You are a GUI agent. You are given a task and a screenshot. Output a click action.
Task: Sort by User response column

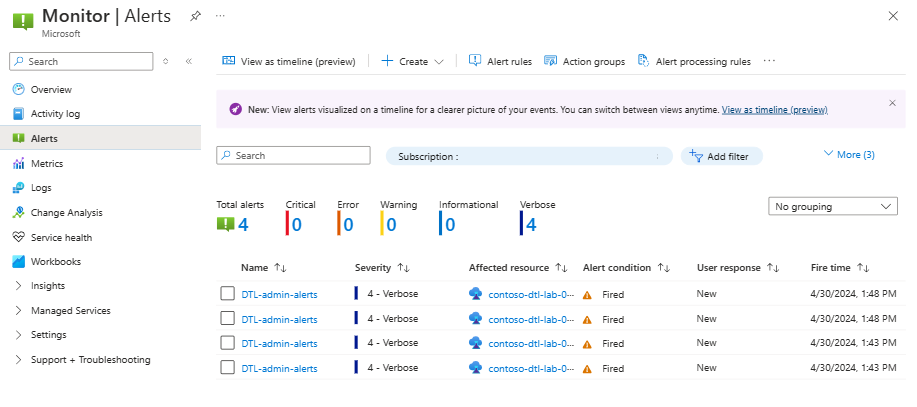click(x=738, y=268)
